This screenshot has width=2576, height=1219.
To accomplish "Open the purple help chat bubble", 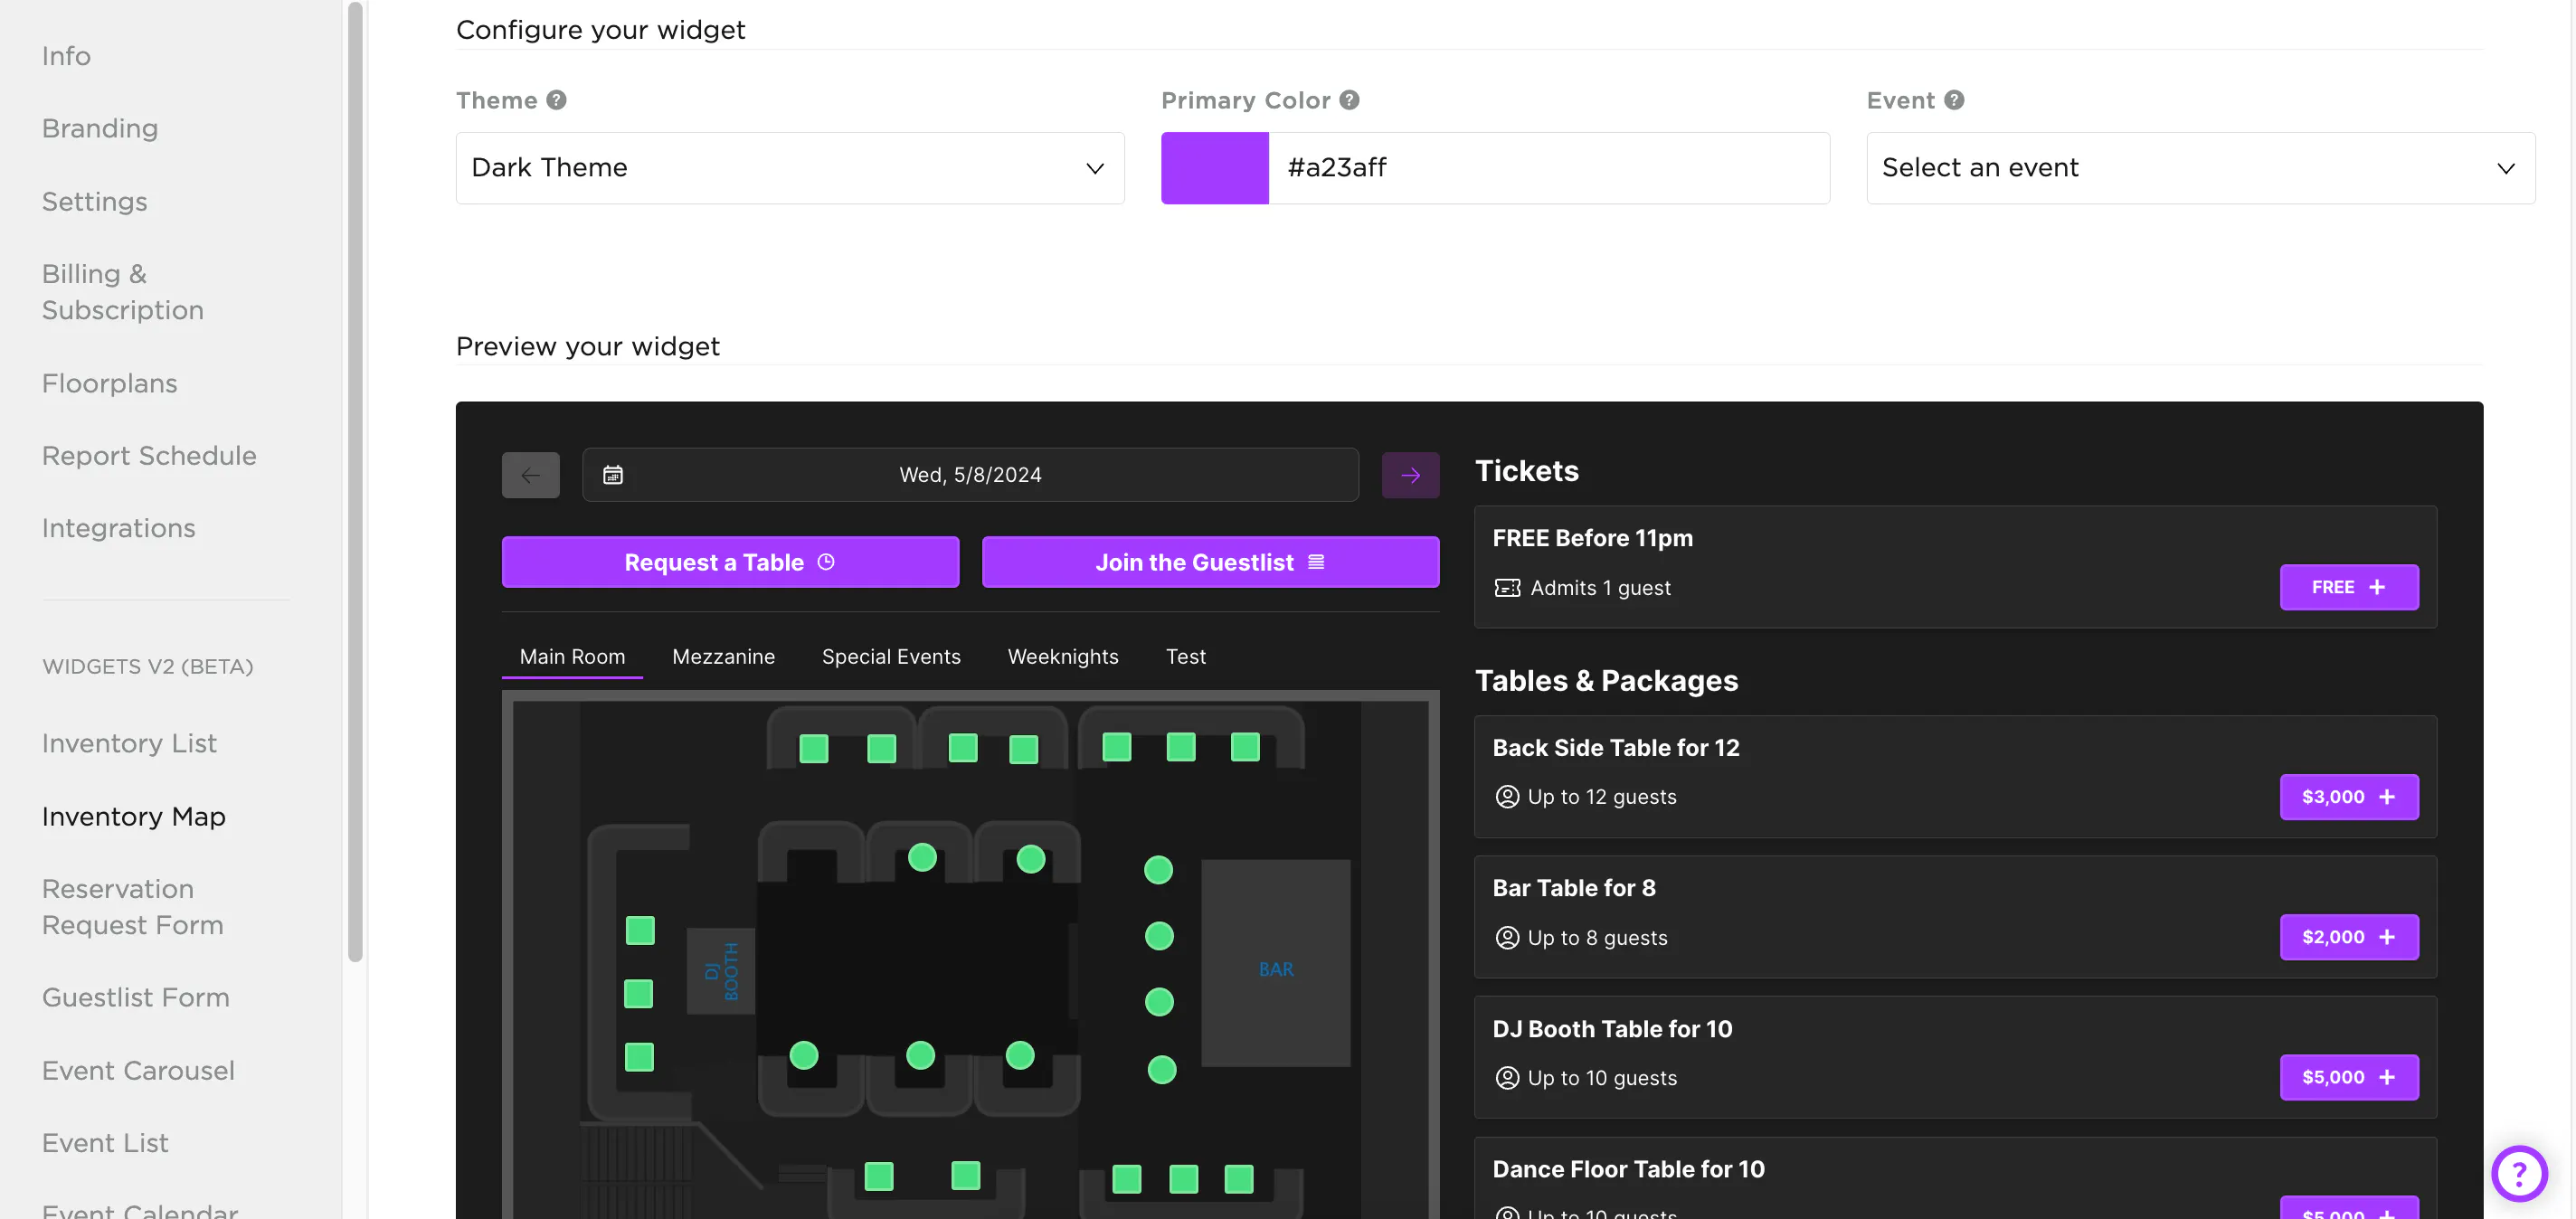I will 2518,1172.
